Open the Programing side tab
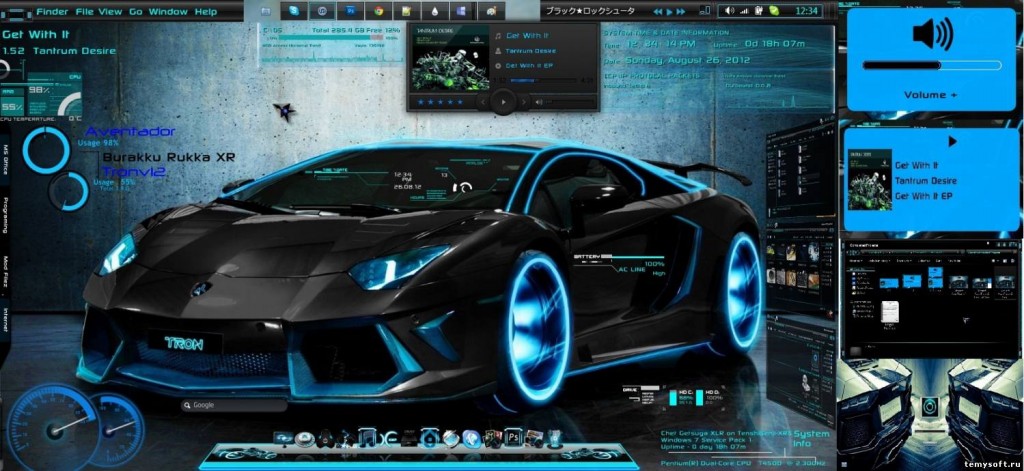Screen dimensions: 1024x471 [x=5, y=214]
